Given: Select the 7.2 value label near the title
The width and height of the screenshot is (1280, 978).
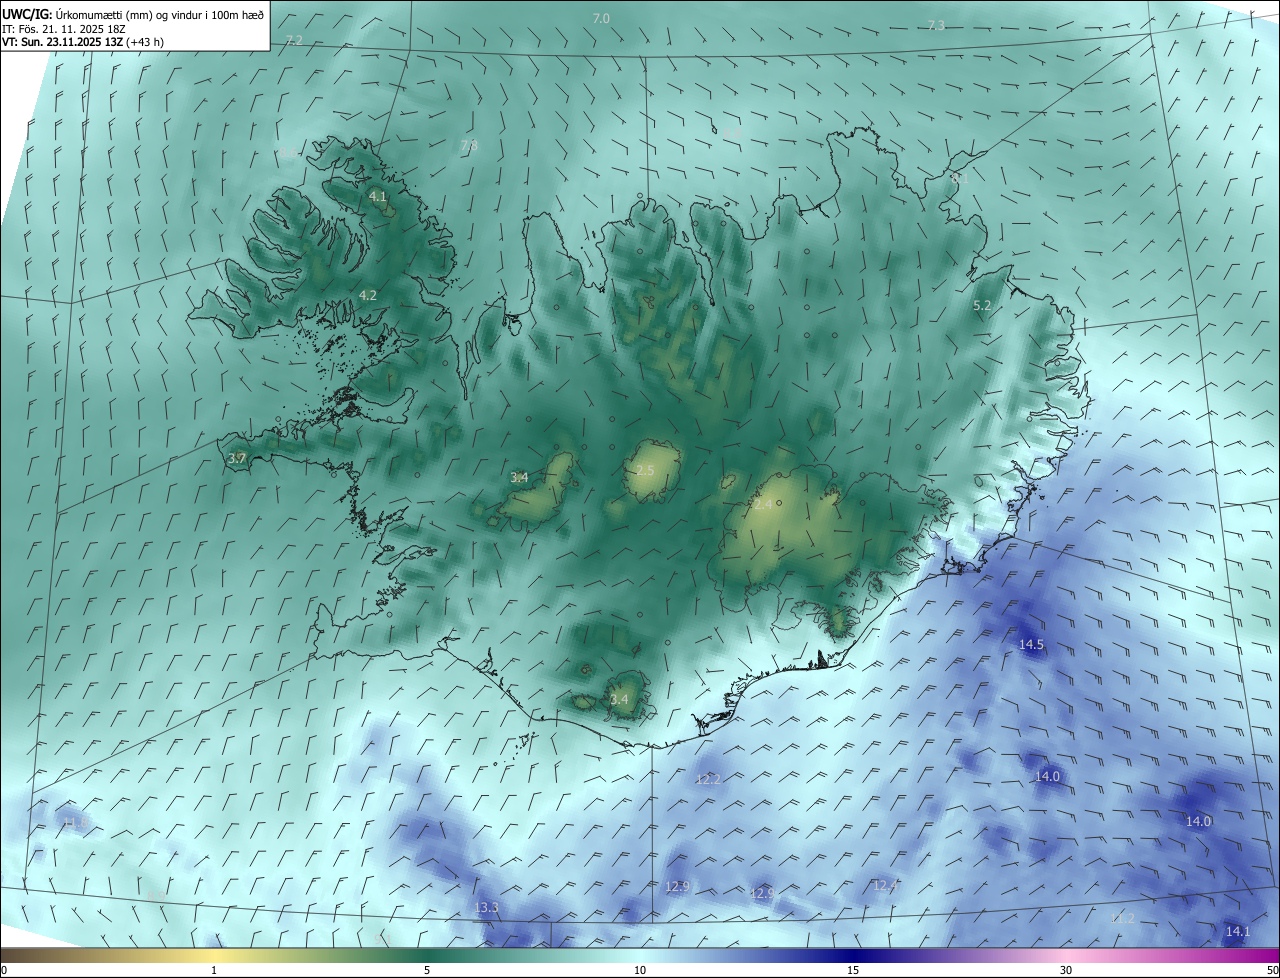Looking at the screenshot, I should pos(293,40).
